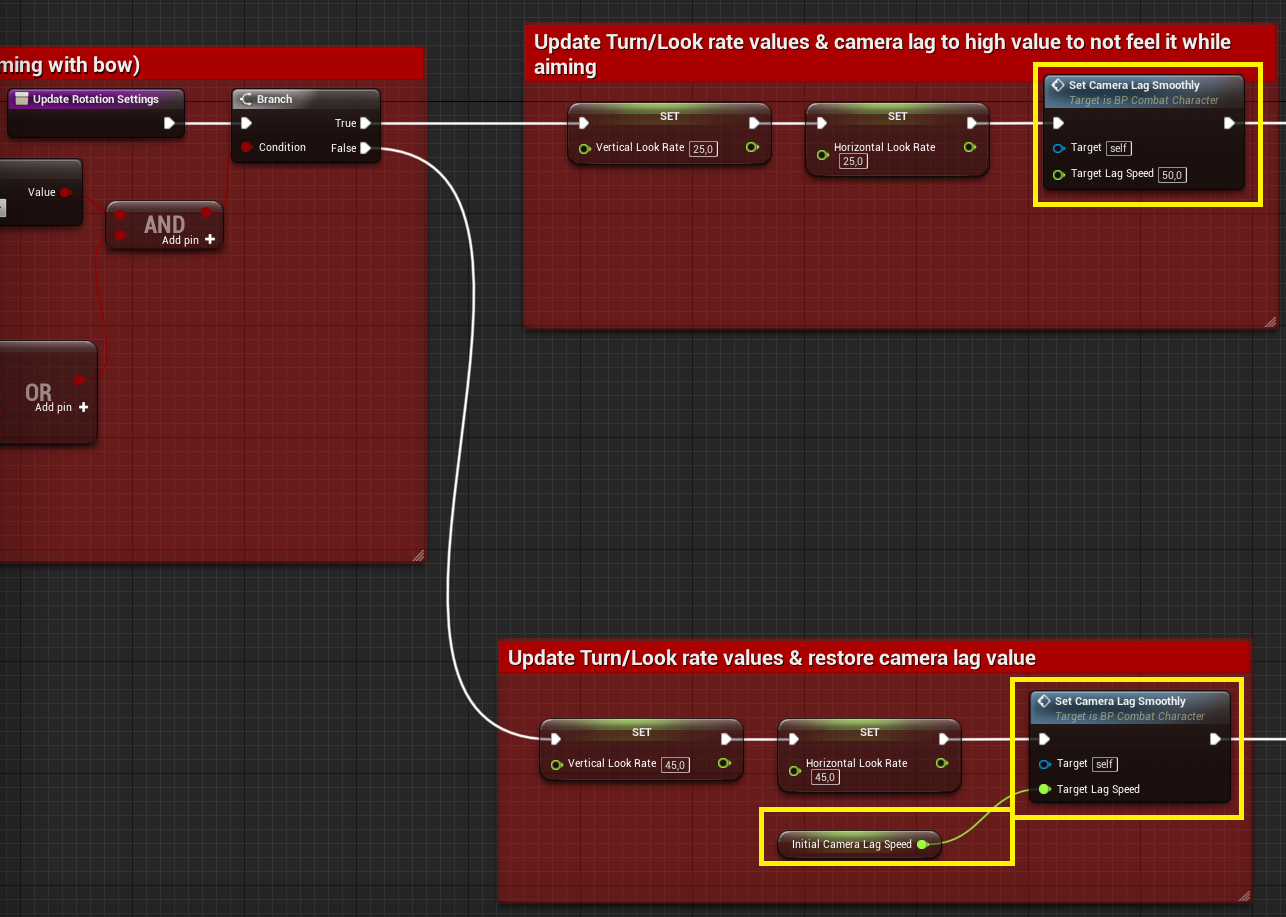
Task: Edit the Vertical Look Rate 25,0 value
Action: pyautogui.click(x=703, y=149)
